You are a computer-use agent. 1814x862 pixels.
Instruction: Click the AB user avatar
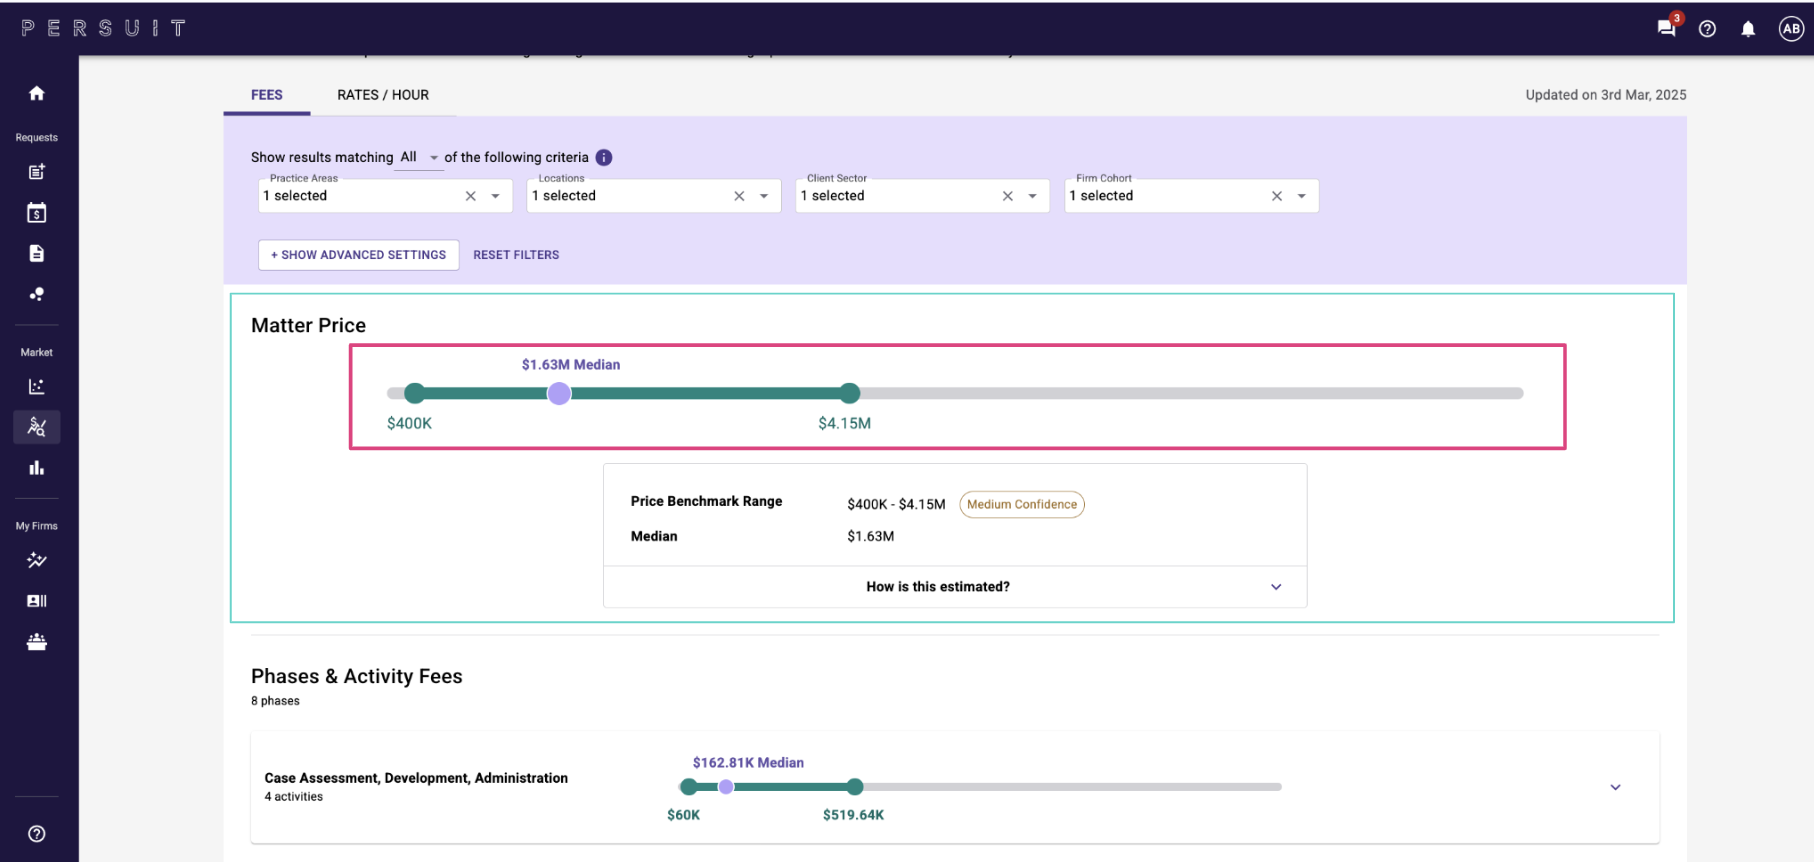coord(1791,29)
